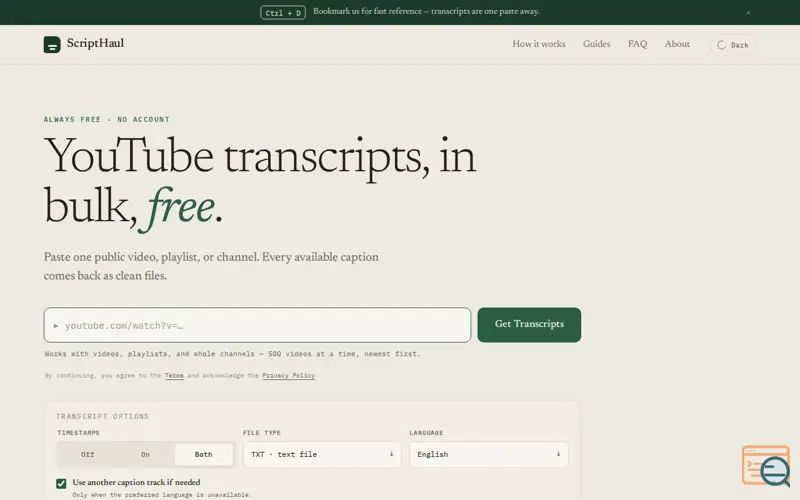
Task: Click the 'TRANSCRIPT OPTIONS' heading
Action: [103, 416]
